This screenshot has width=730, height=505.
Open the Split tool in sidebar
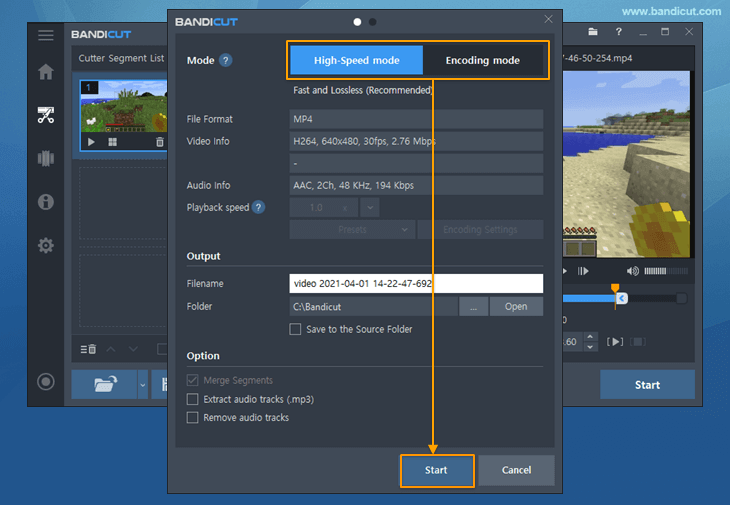46,158
